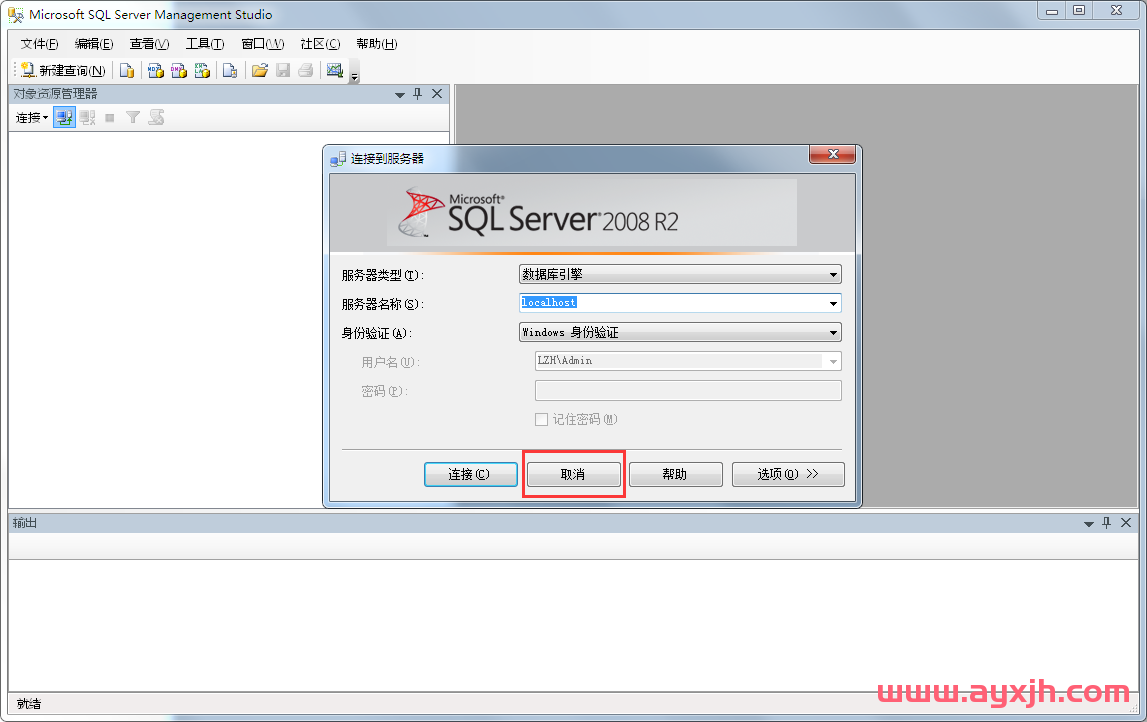Start an Analysis Services MDX query
Screen dimensions: 1147x722
(155, 70)
